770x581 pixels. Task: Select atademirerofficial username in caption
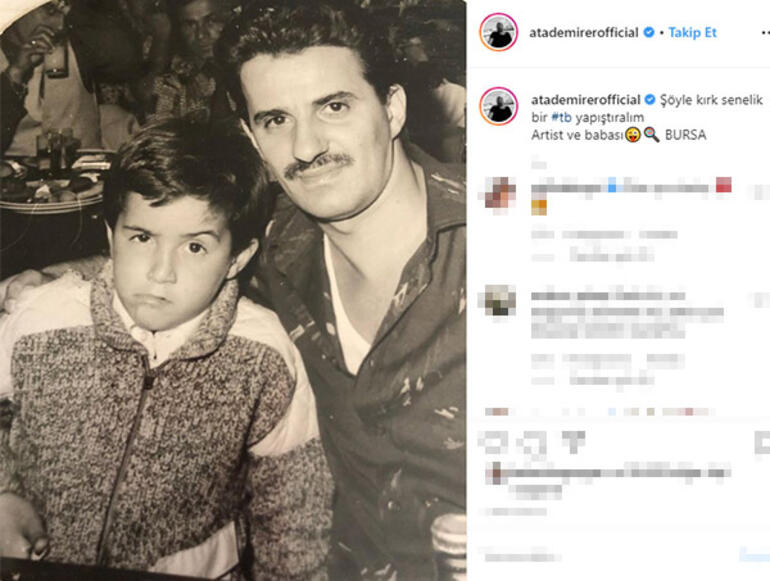pos(585,100)
